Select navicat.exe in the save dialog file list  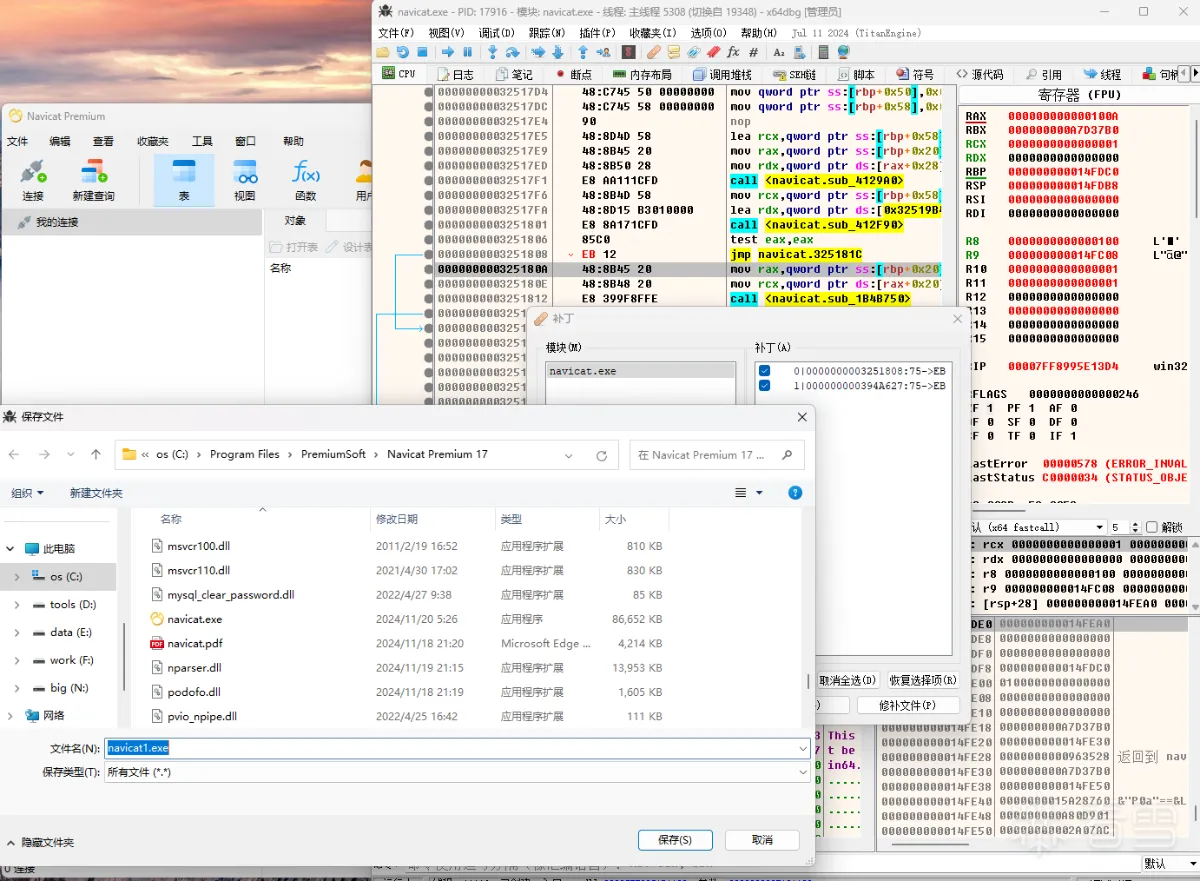click(x=194, y=619)
